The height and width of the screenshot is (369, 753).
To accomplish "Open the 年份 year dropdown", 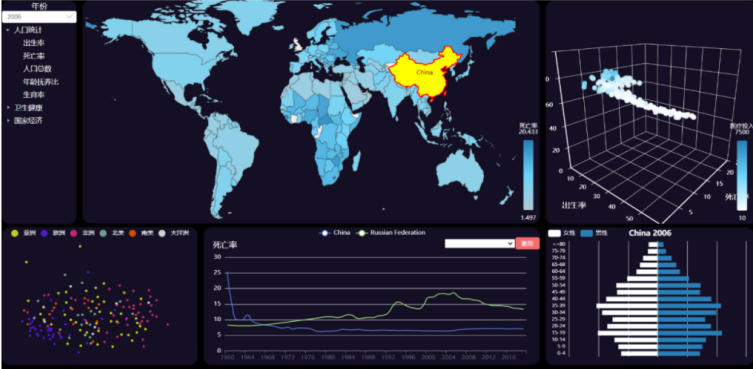I will point(39,17).
